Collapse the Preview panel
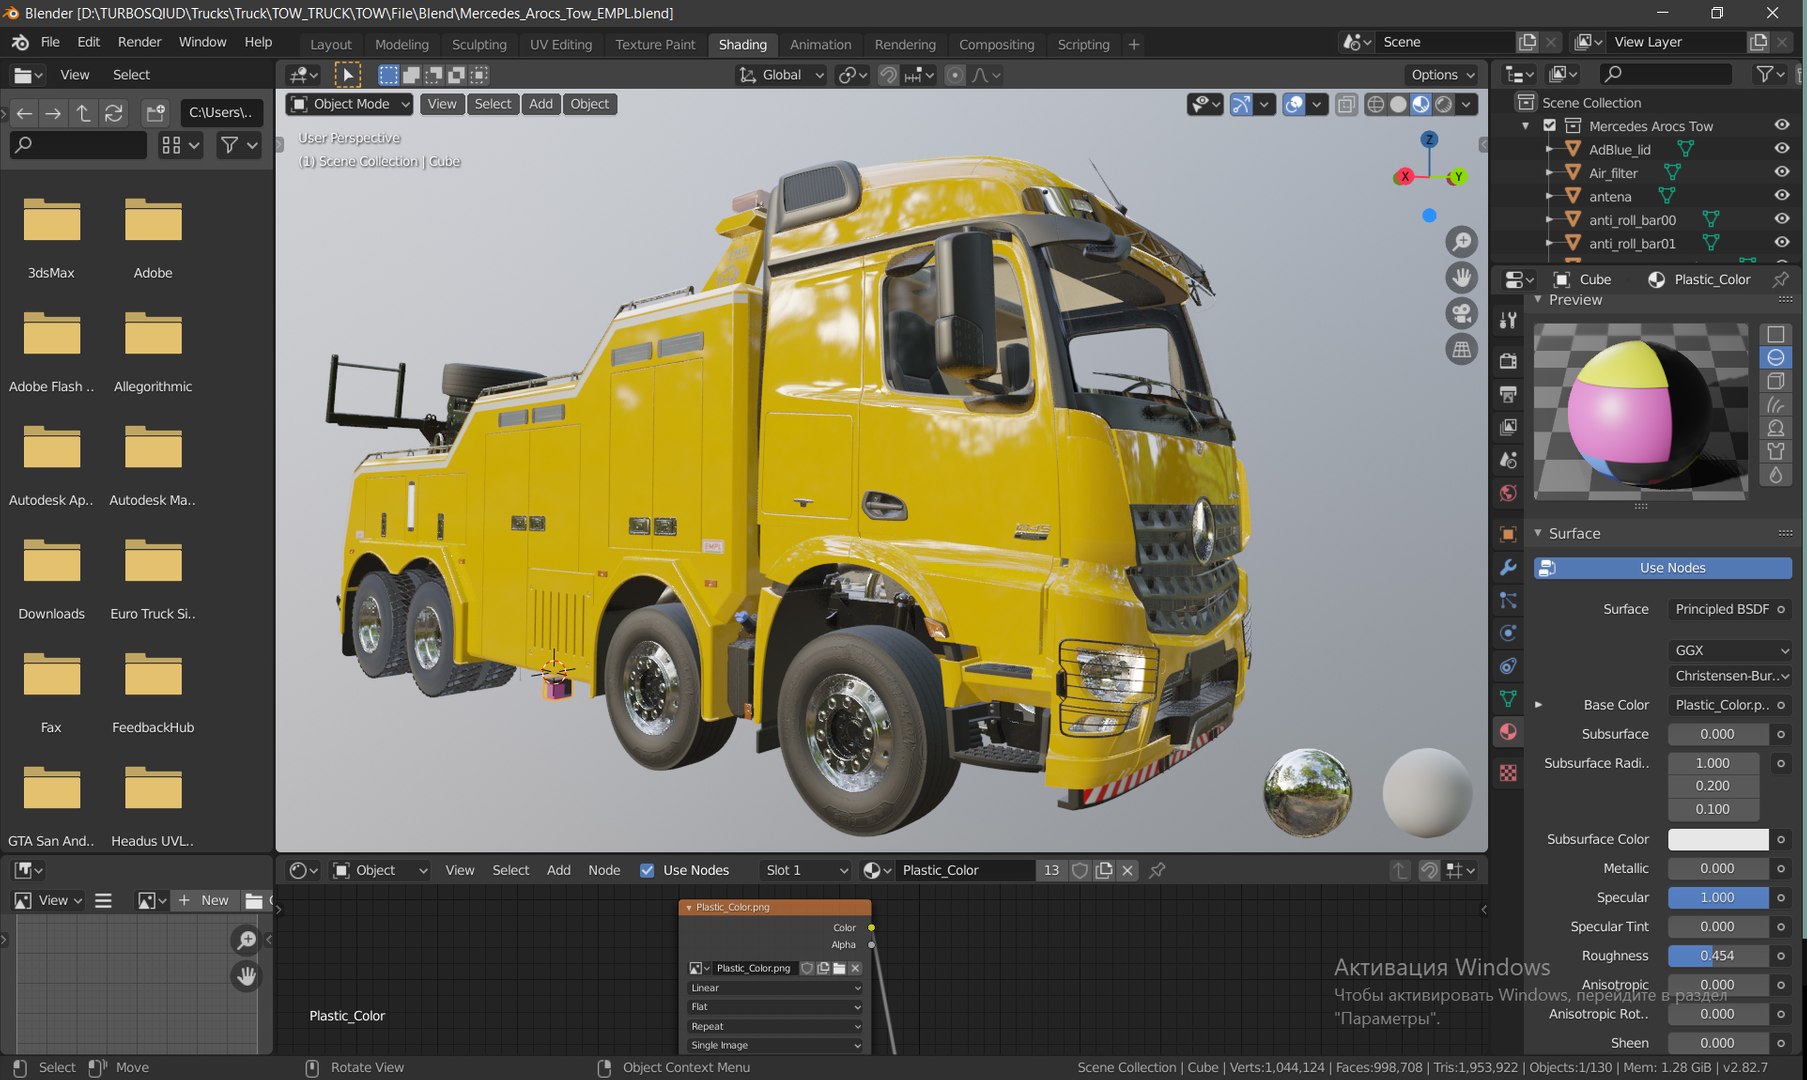 (x=1538, y=300)
